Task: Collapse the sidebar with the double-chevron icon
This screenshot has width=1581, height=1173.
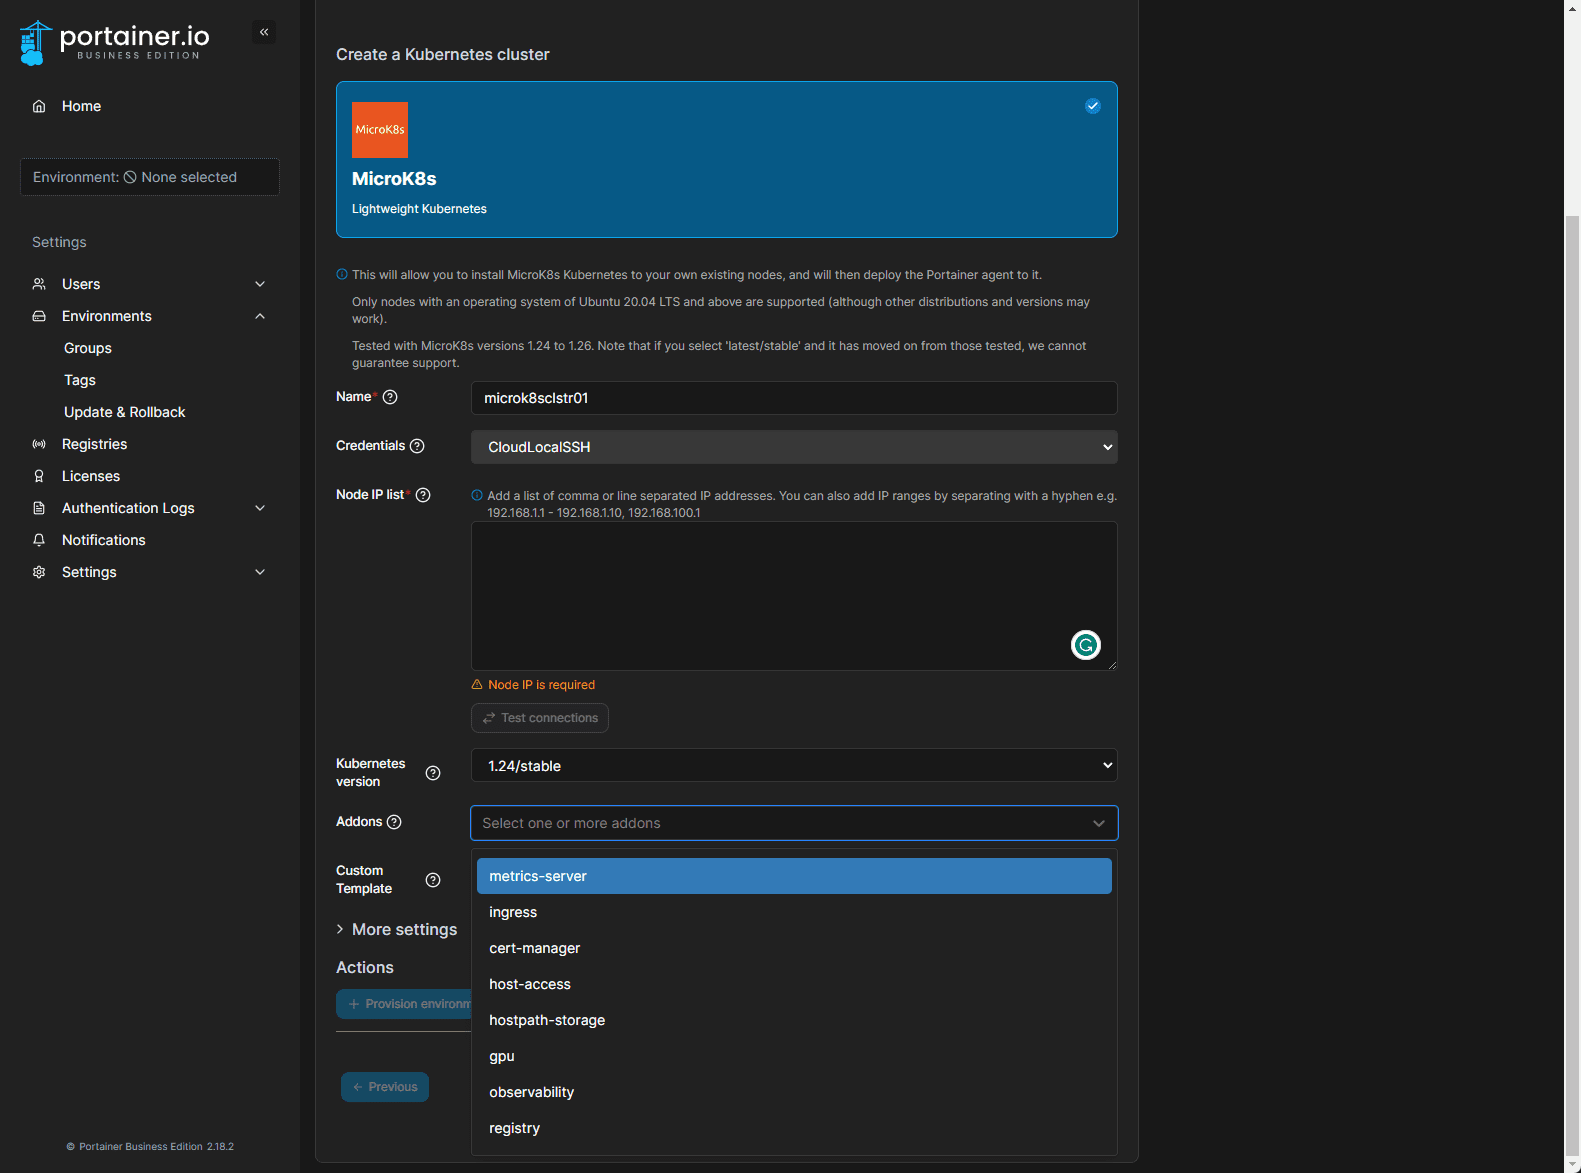Action: pos(264,32)
